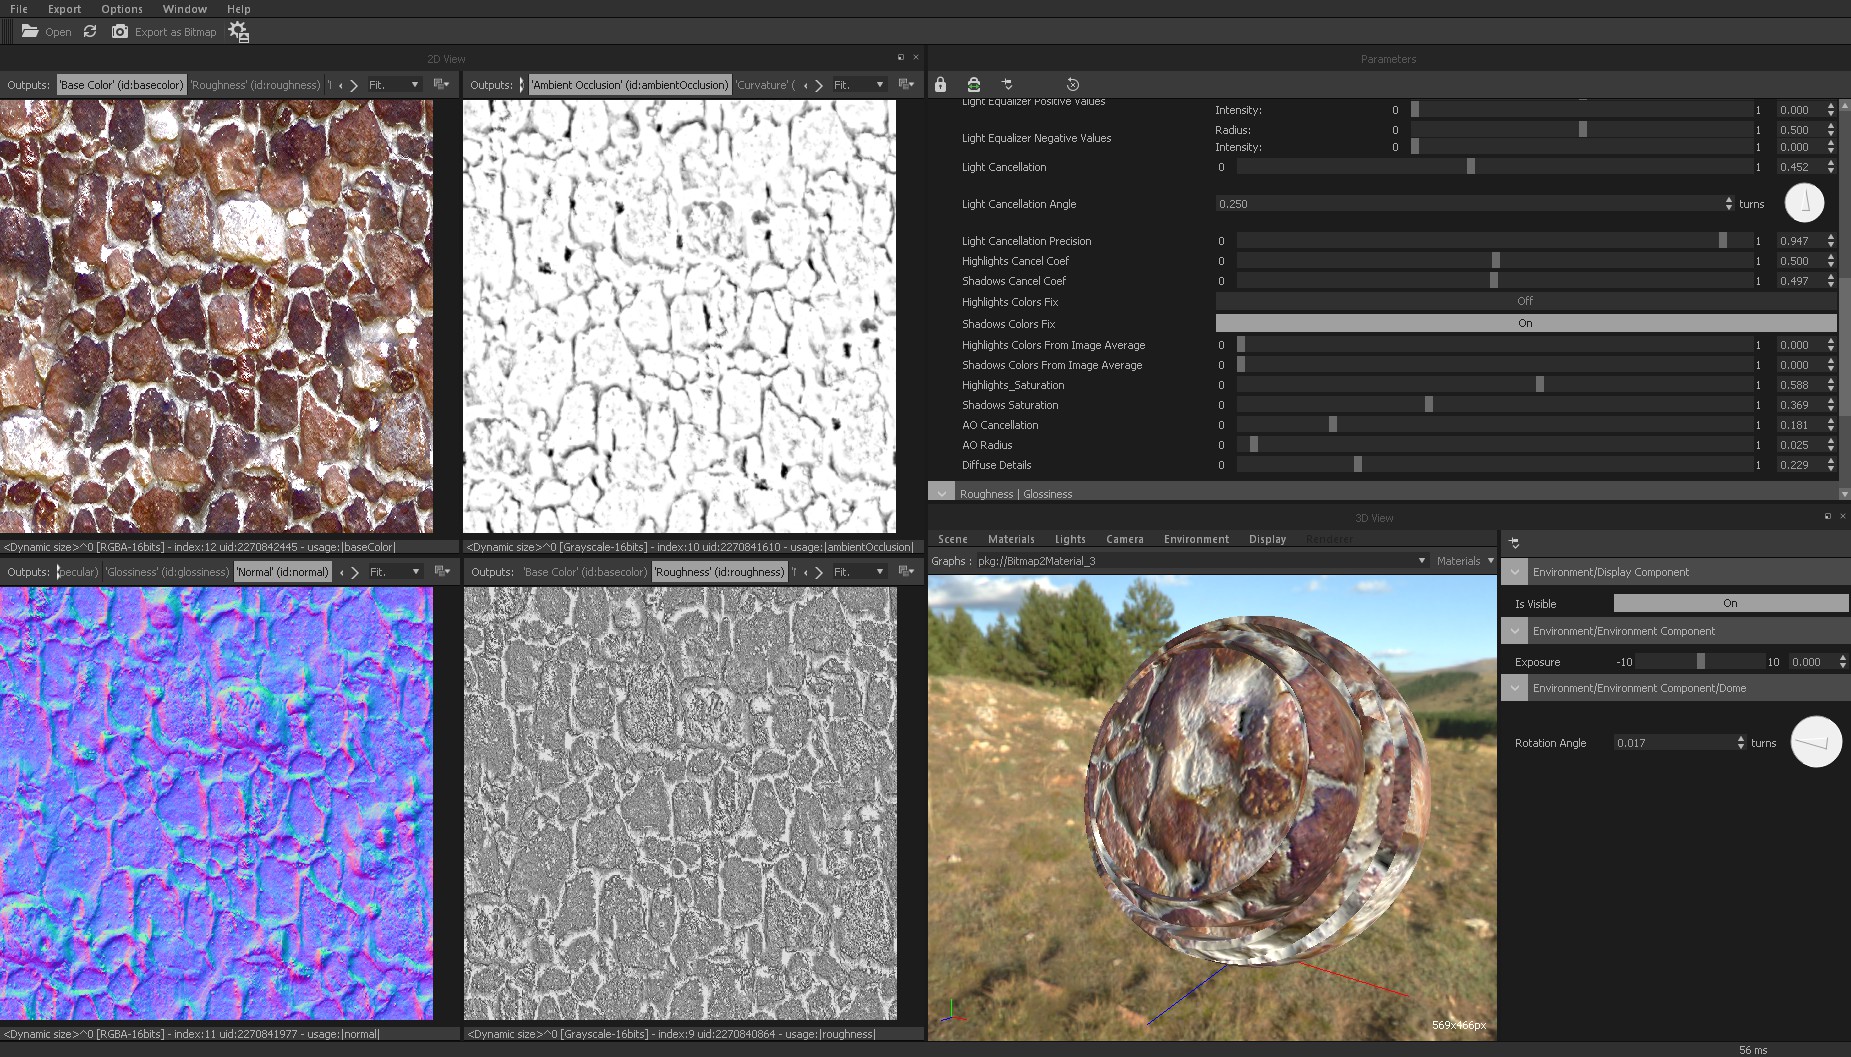Open Fit zoom dropdown in Ambient Occlusion view
Screen dimensions: 1851x1057
click(x=859, y=85)
